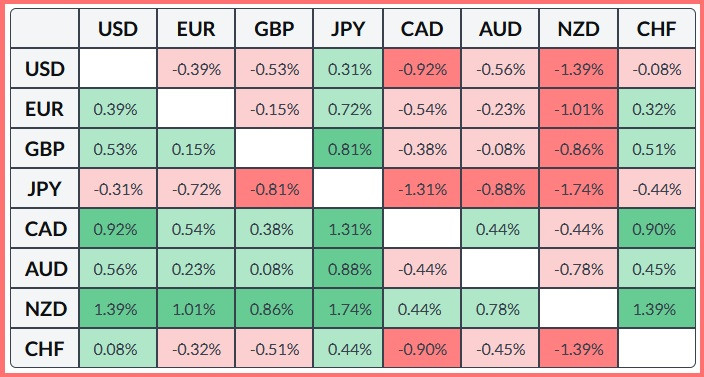This screenshot has height=377, width=704.
Task: Click the USD/NZD cell showing -1.39%
Action: pos(578,69)
